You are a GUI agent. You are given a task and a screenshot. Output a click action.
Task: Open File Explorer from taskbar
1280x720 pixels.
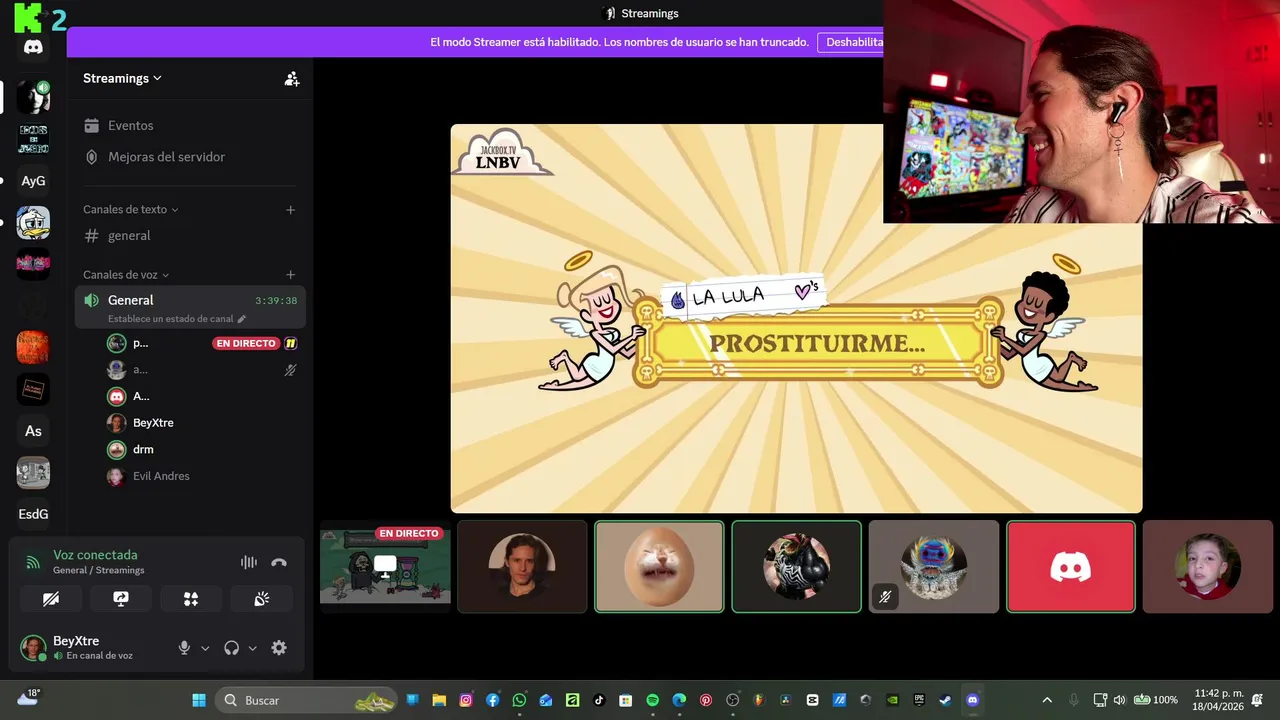coord(439,700)
